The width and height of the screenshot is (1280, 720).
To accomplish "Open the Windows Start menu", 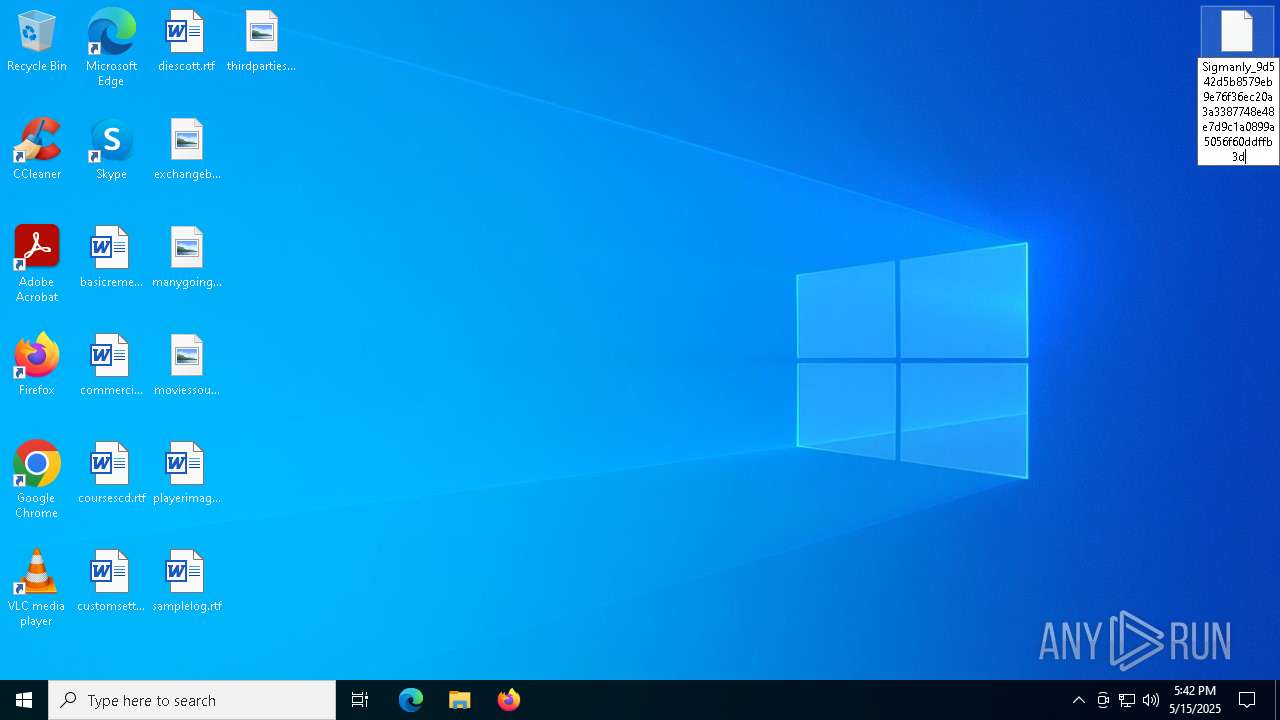I will click(x=24, y=700).
